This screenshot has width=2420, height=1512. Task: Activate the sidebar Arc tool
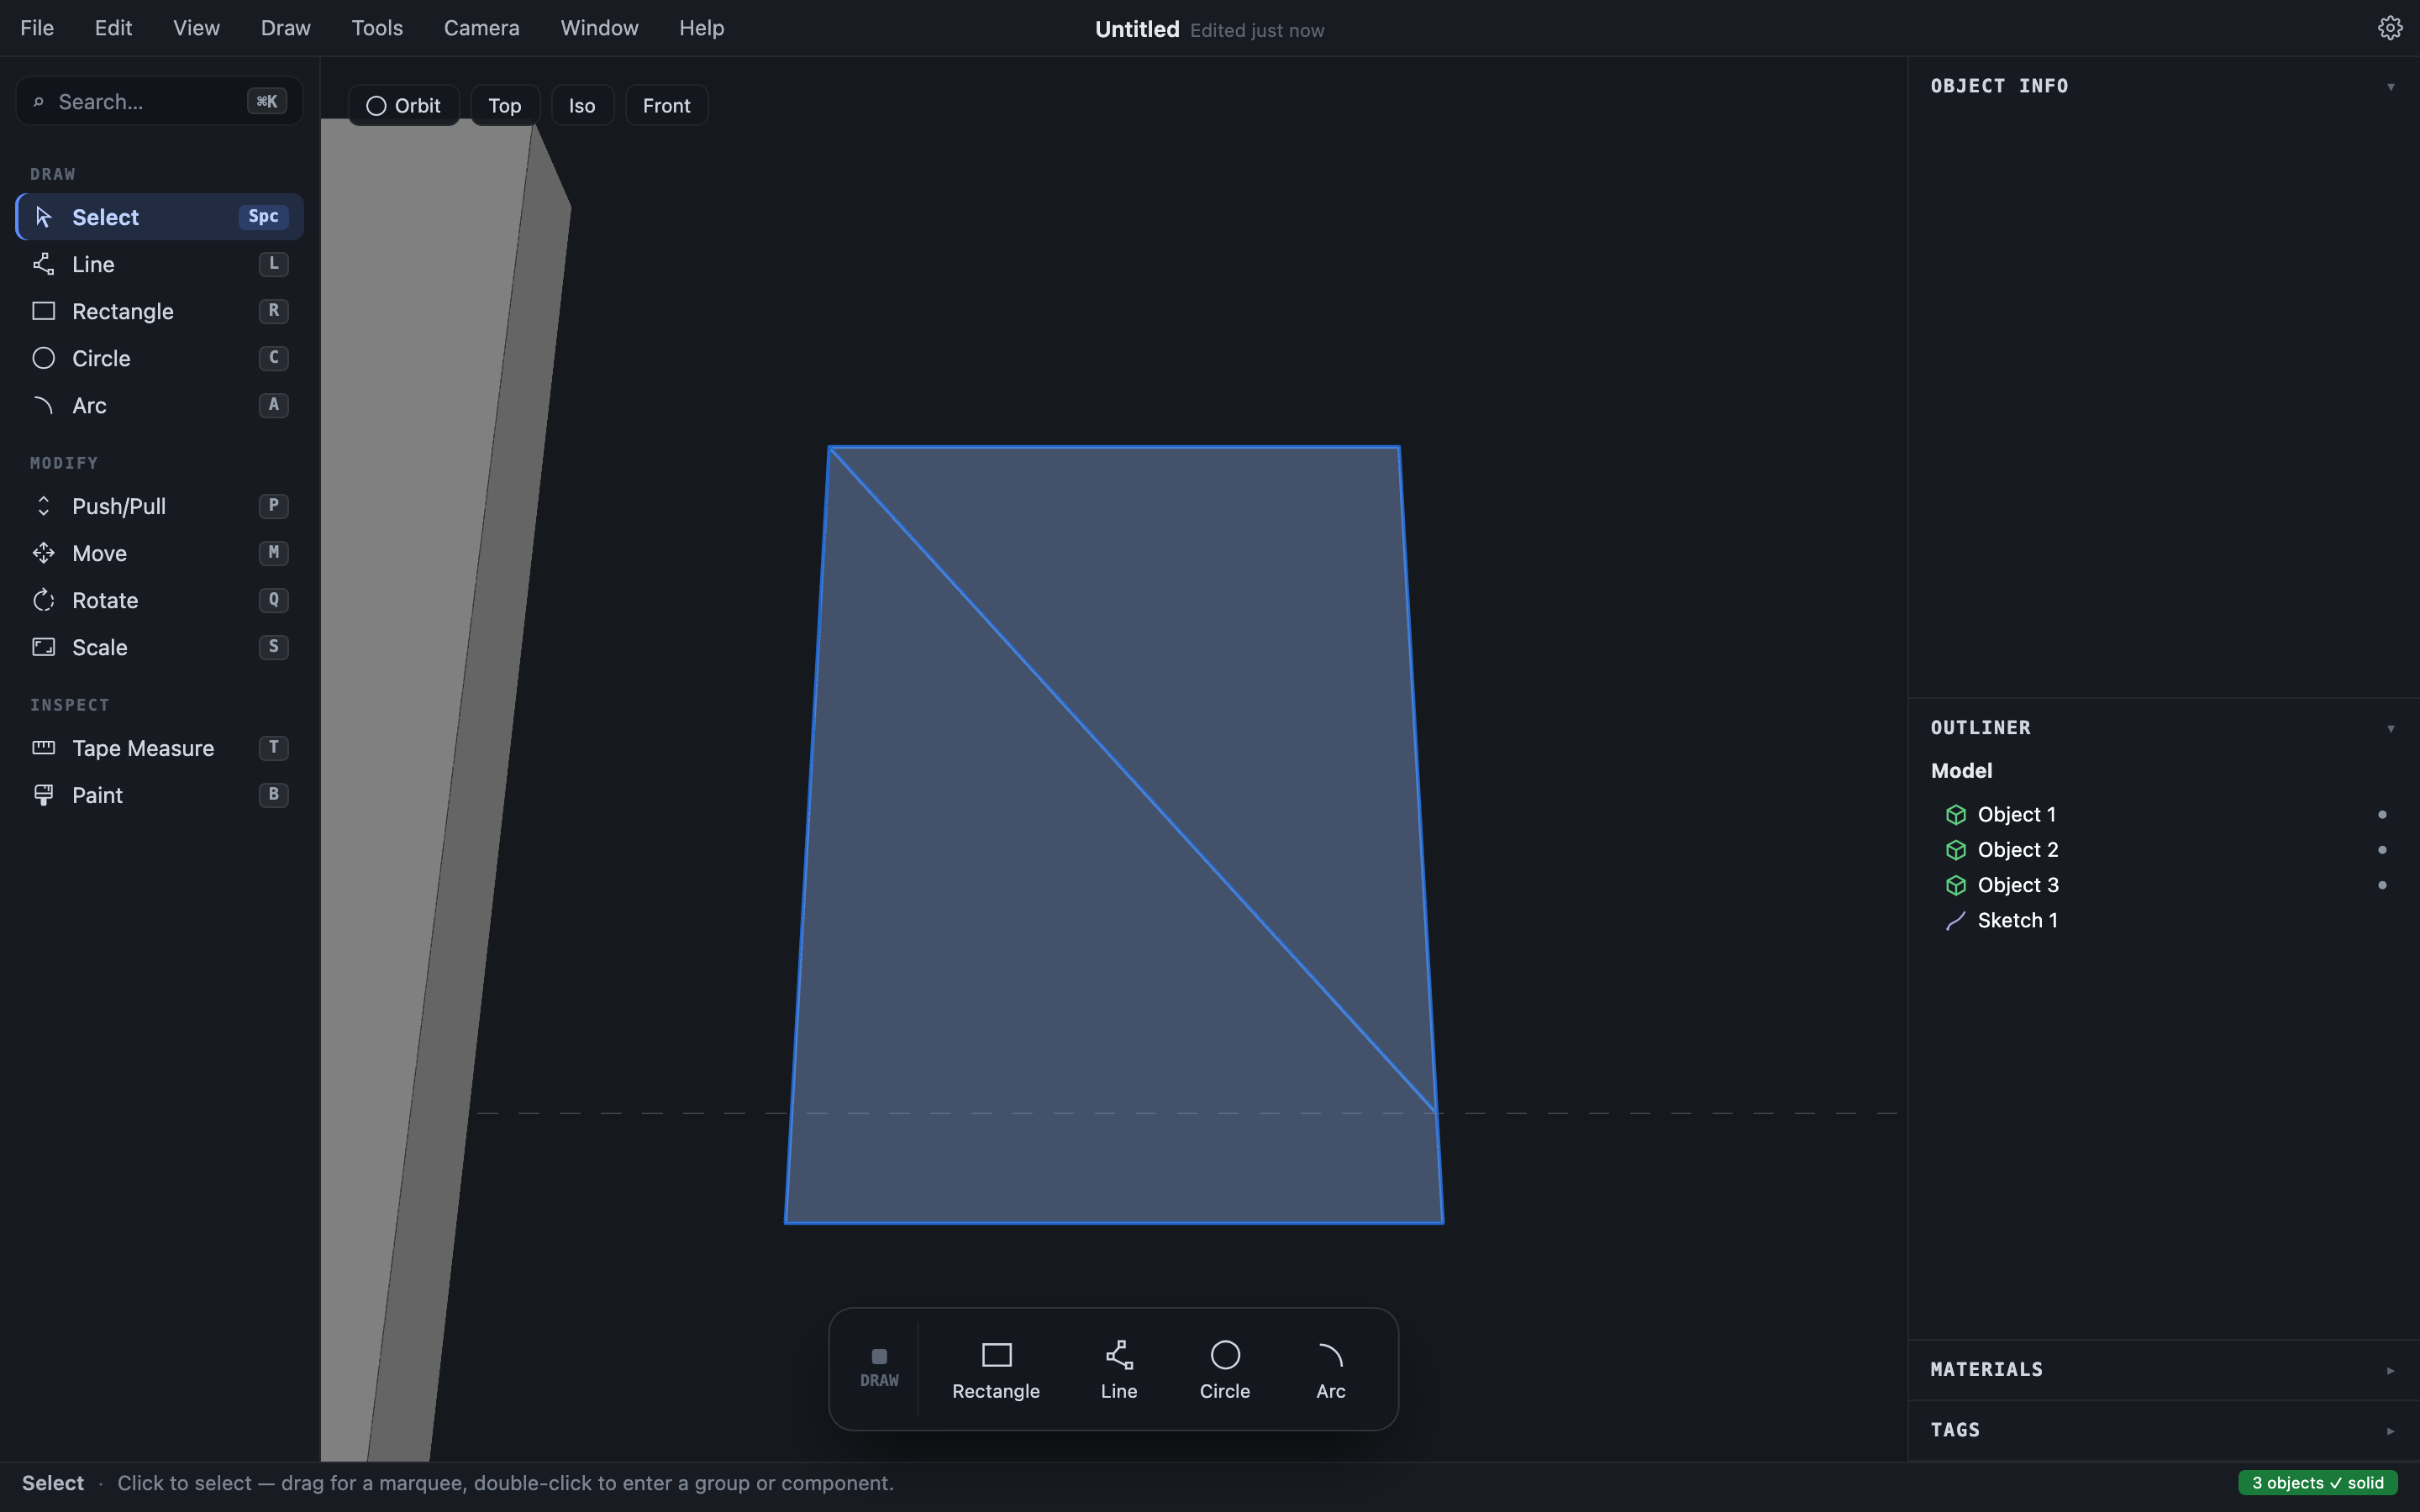pos(159,405)
